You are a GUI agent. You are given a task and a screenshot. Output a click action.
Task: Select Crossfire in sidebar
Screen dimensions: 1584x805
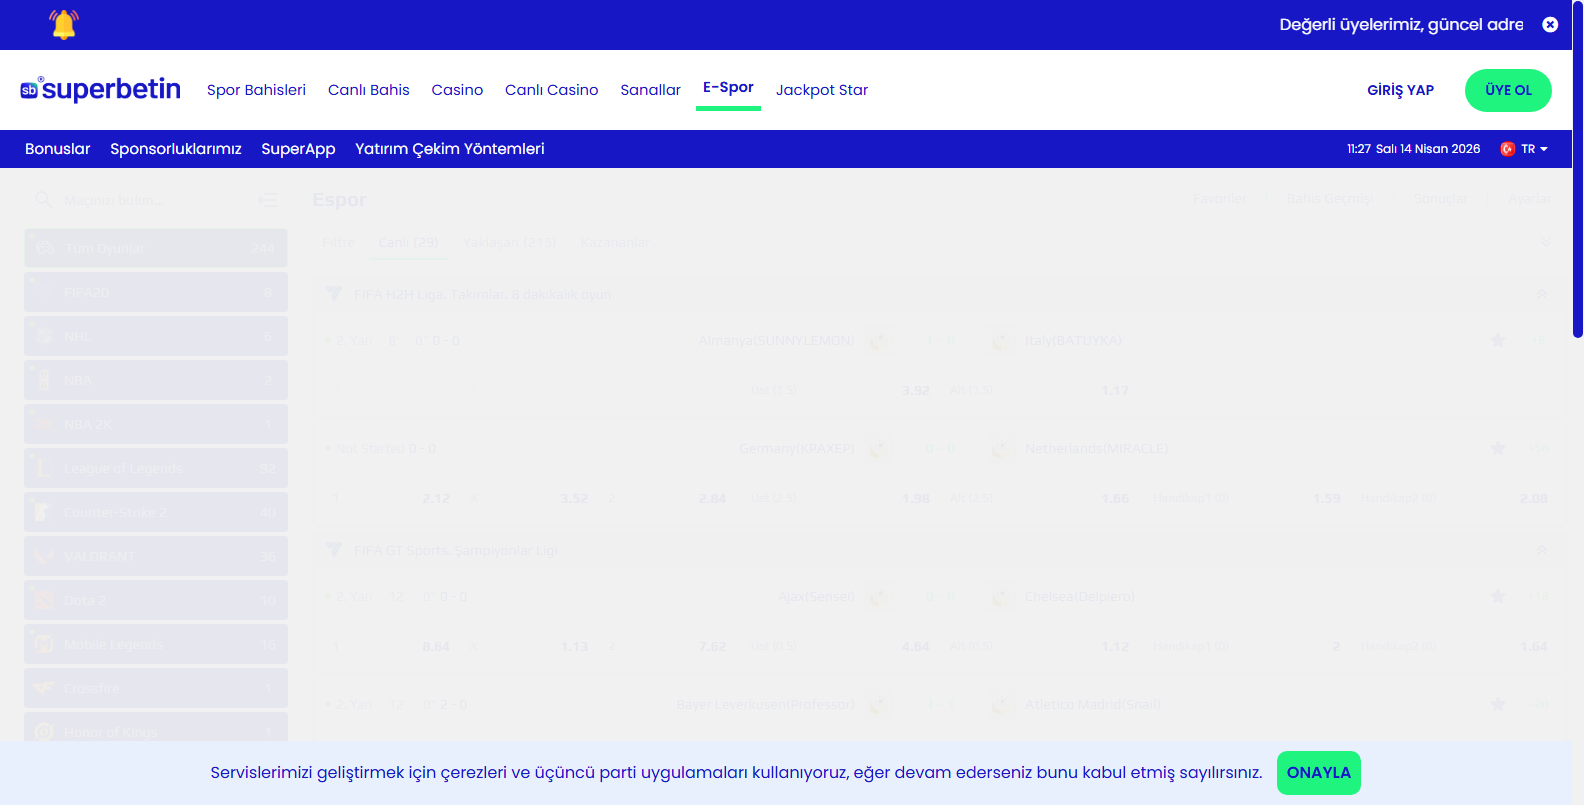(x=156, y=688)
